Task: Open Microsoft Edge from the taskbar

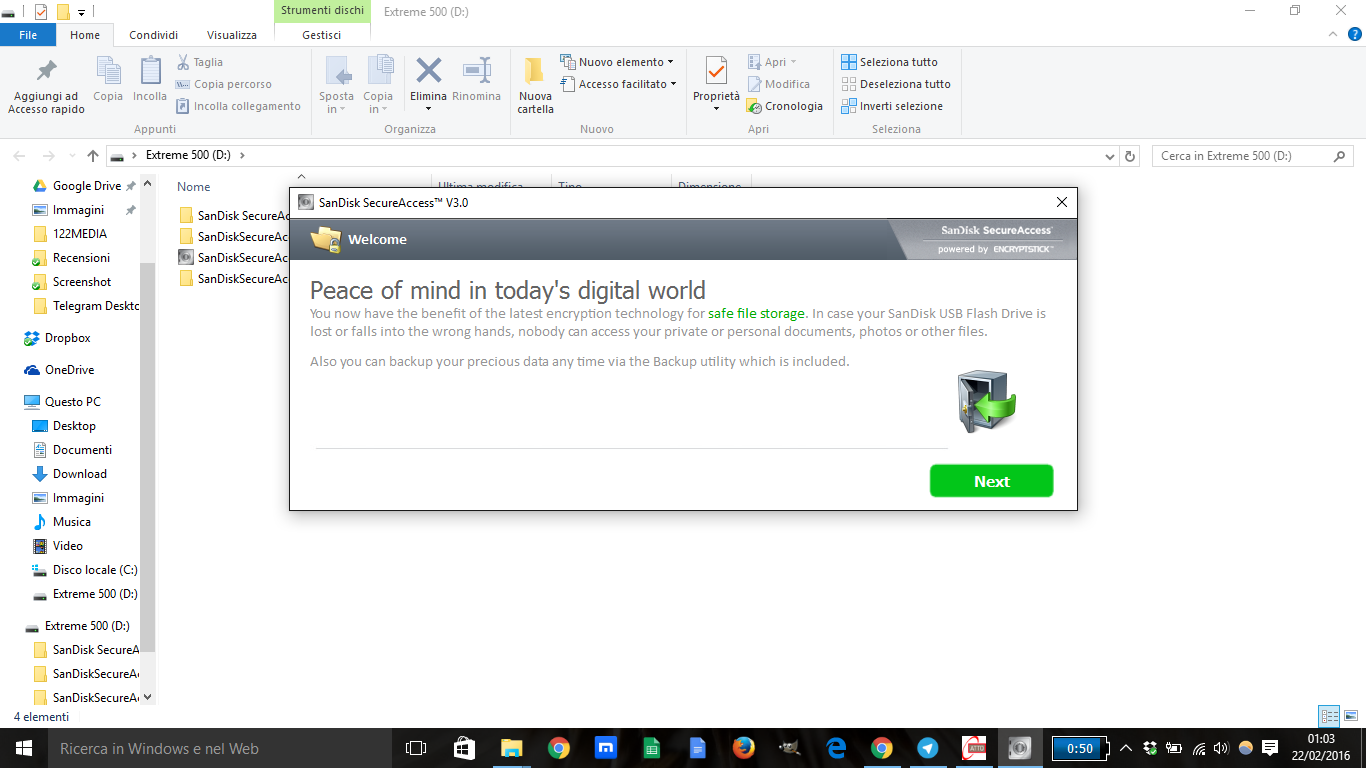Action: tap(836, 748)
